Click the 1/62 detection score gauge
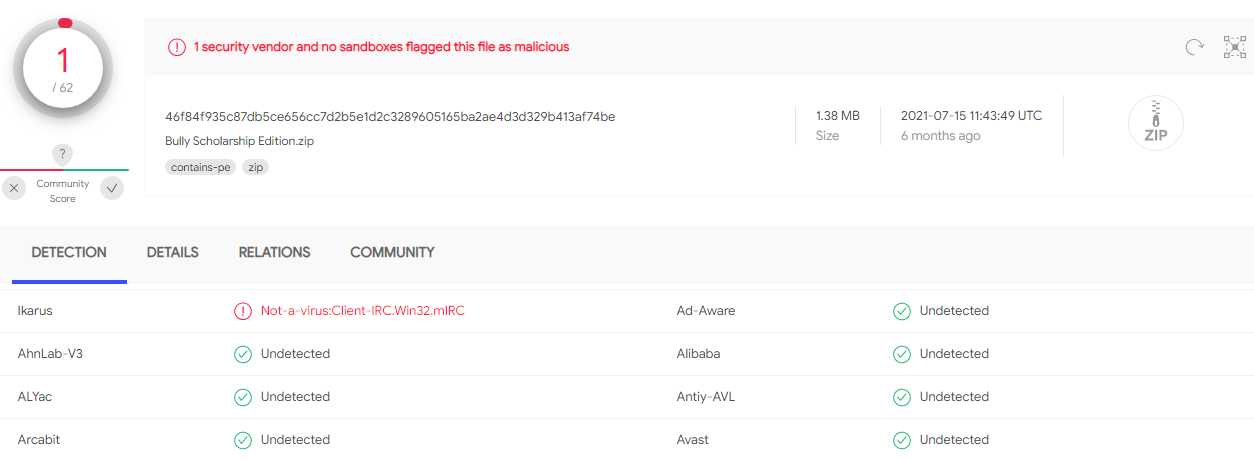 [x=63, y=68]
